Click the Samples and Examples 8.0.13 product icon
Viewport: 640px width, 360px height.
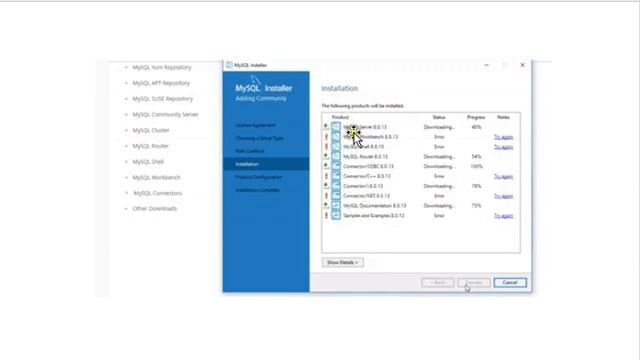pos(336,215)
